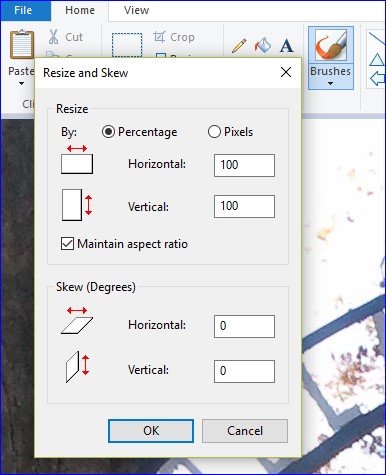Select the Percentage radio button
Image resolution: width=386 pixels, height=475 pixels.
[108, 132]
